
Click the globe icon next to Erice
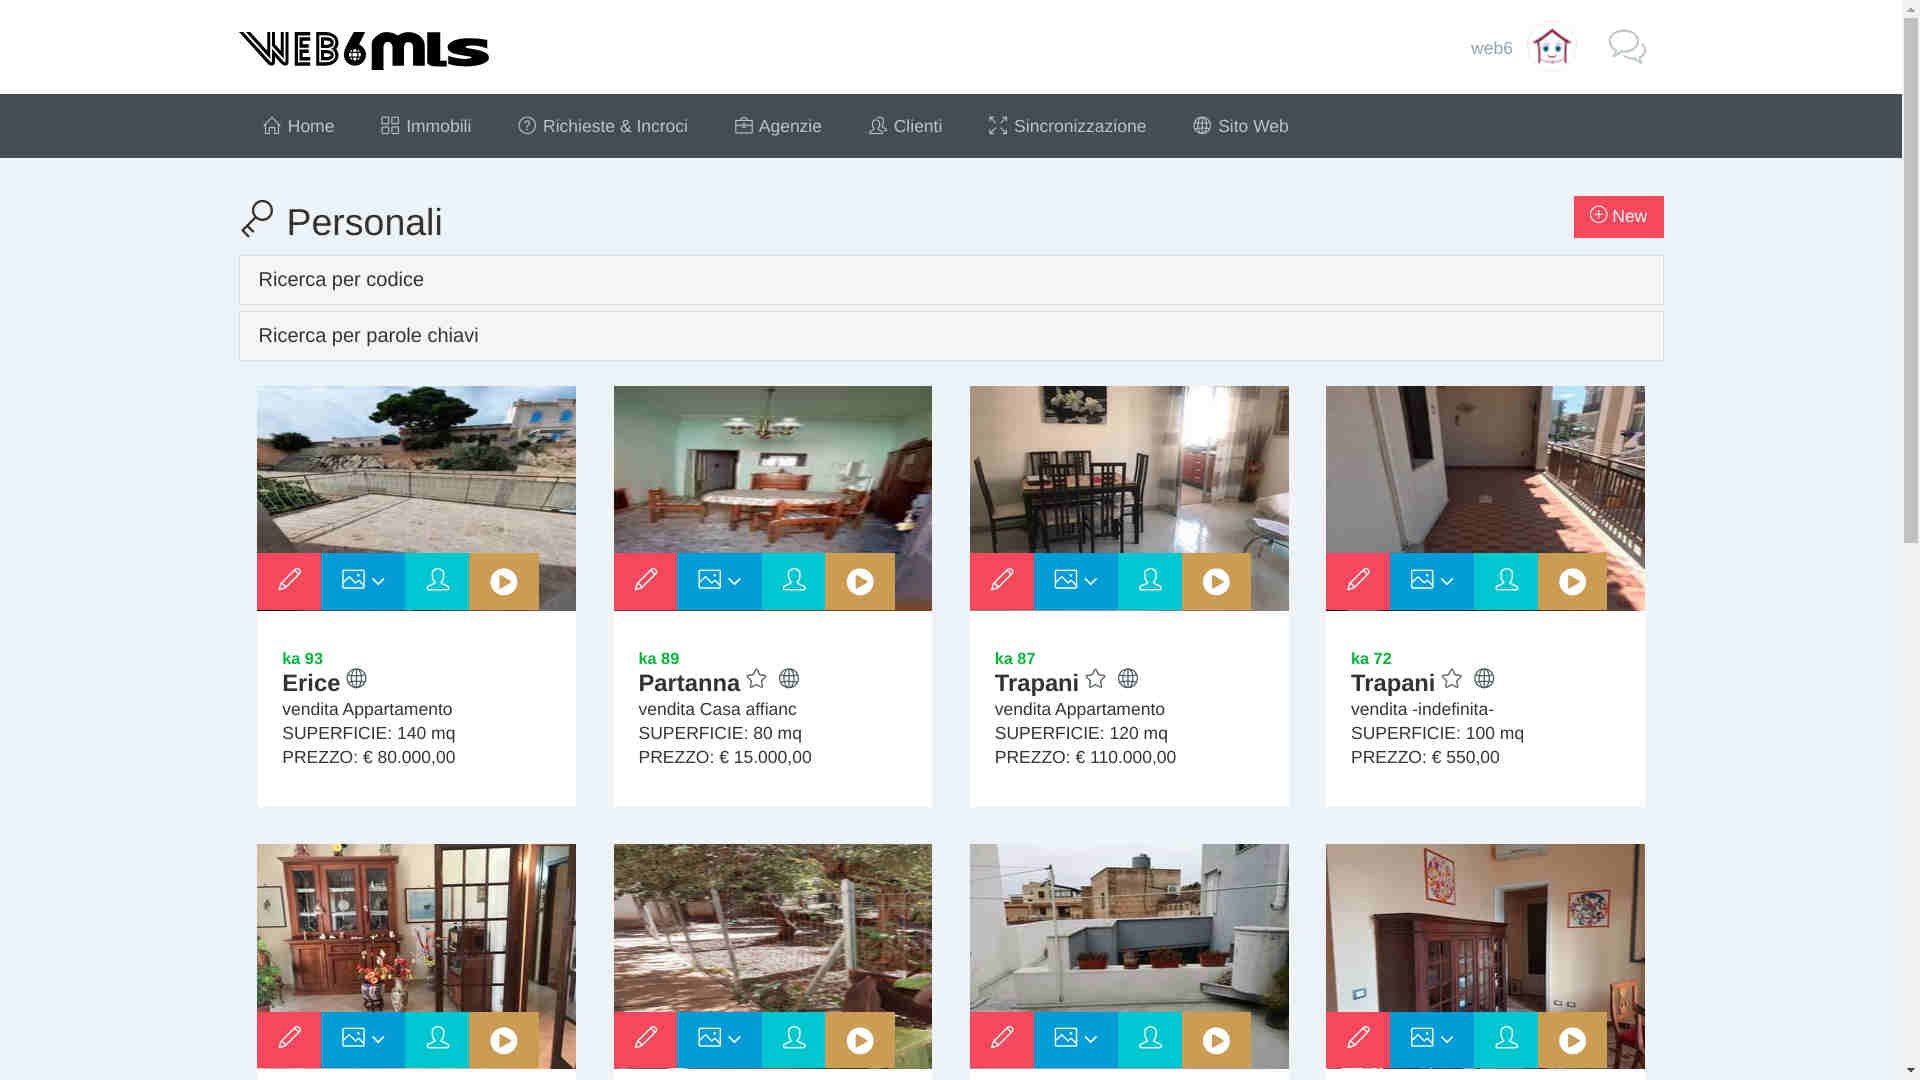point(356,679)
